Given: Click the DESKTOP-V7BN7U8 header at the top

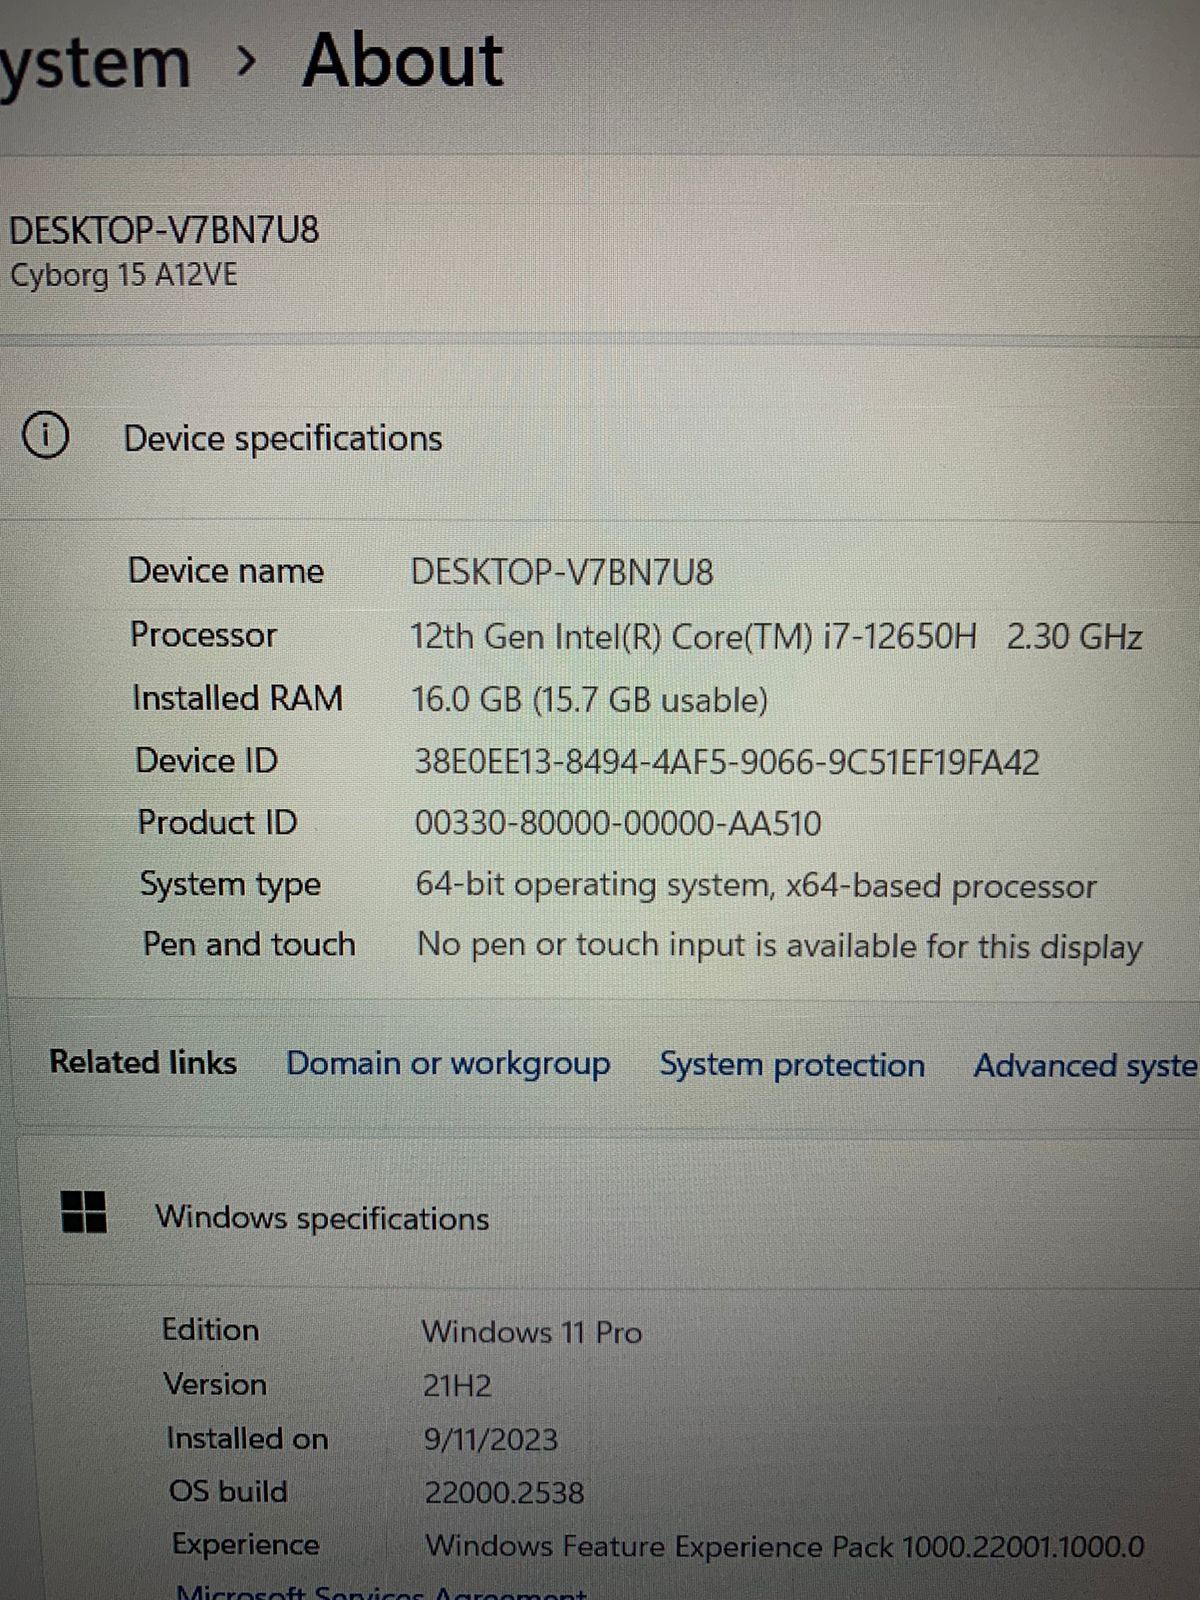Looking at the screenshot, I should pos(164,231).
